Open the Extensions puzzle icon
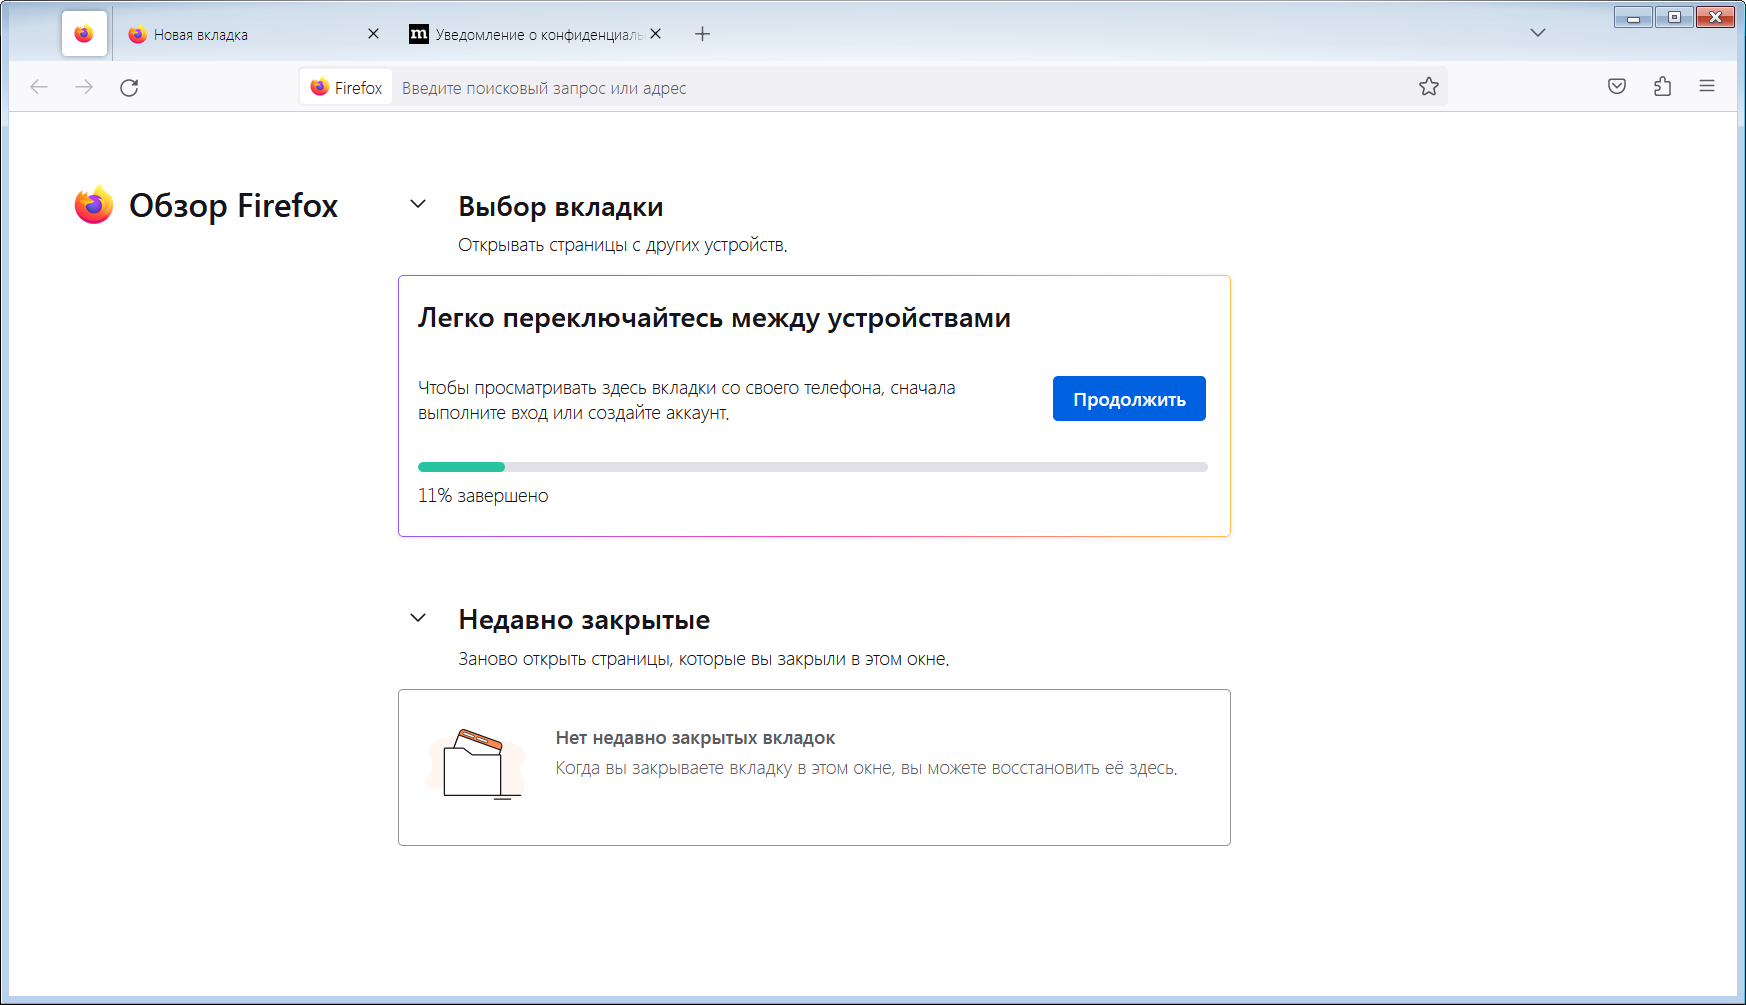The height and width of the screenshot is (1005, 1746). tap(1662, 87)
